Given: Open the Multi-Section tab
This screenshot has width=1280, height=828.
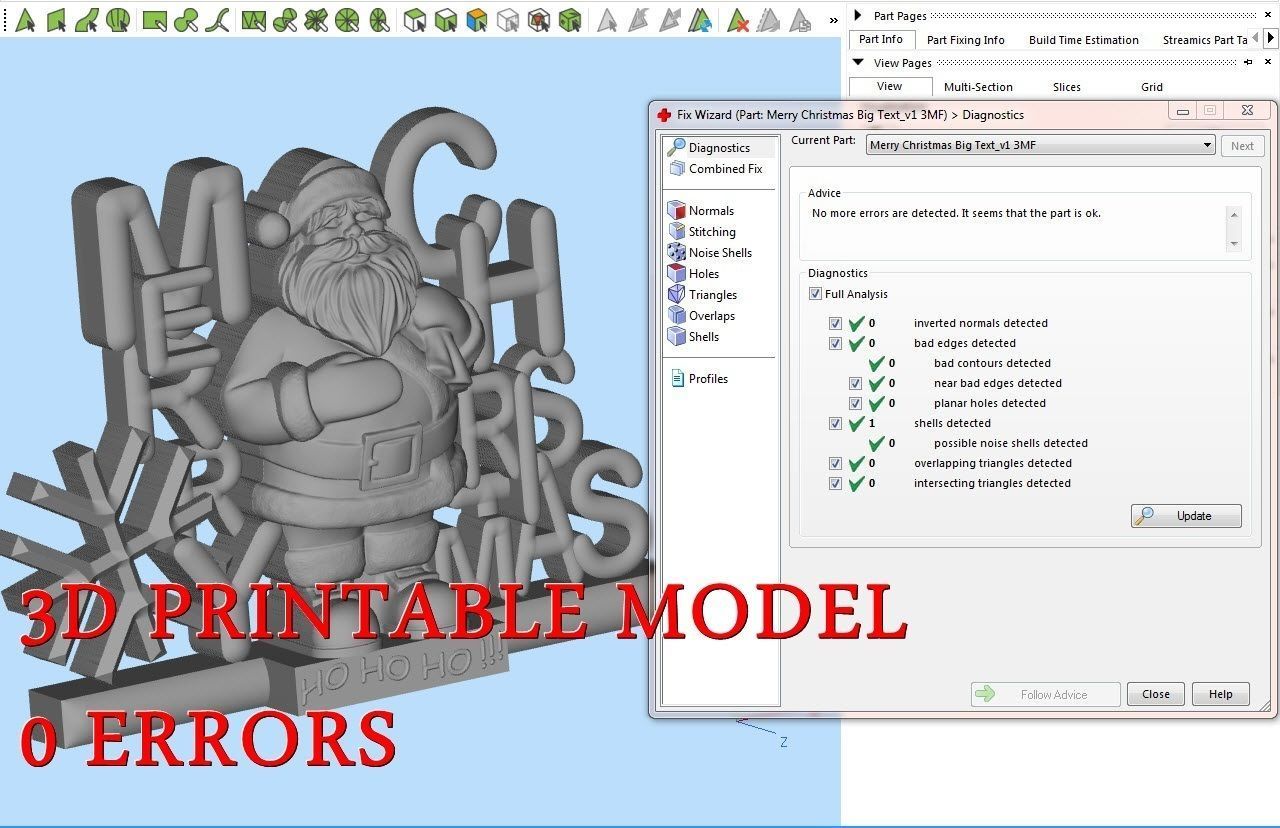Looking at the screenshot, I should pos(978,87).
